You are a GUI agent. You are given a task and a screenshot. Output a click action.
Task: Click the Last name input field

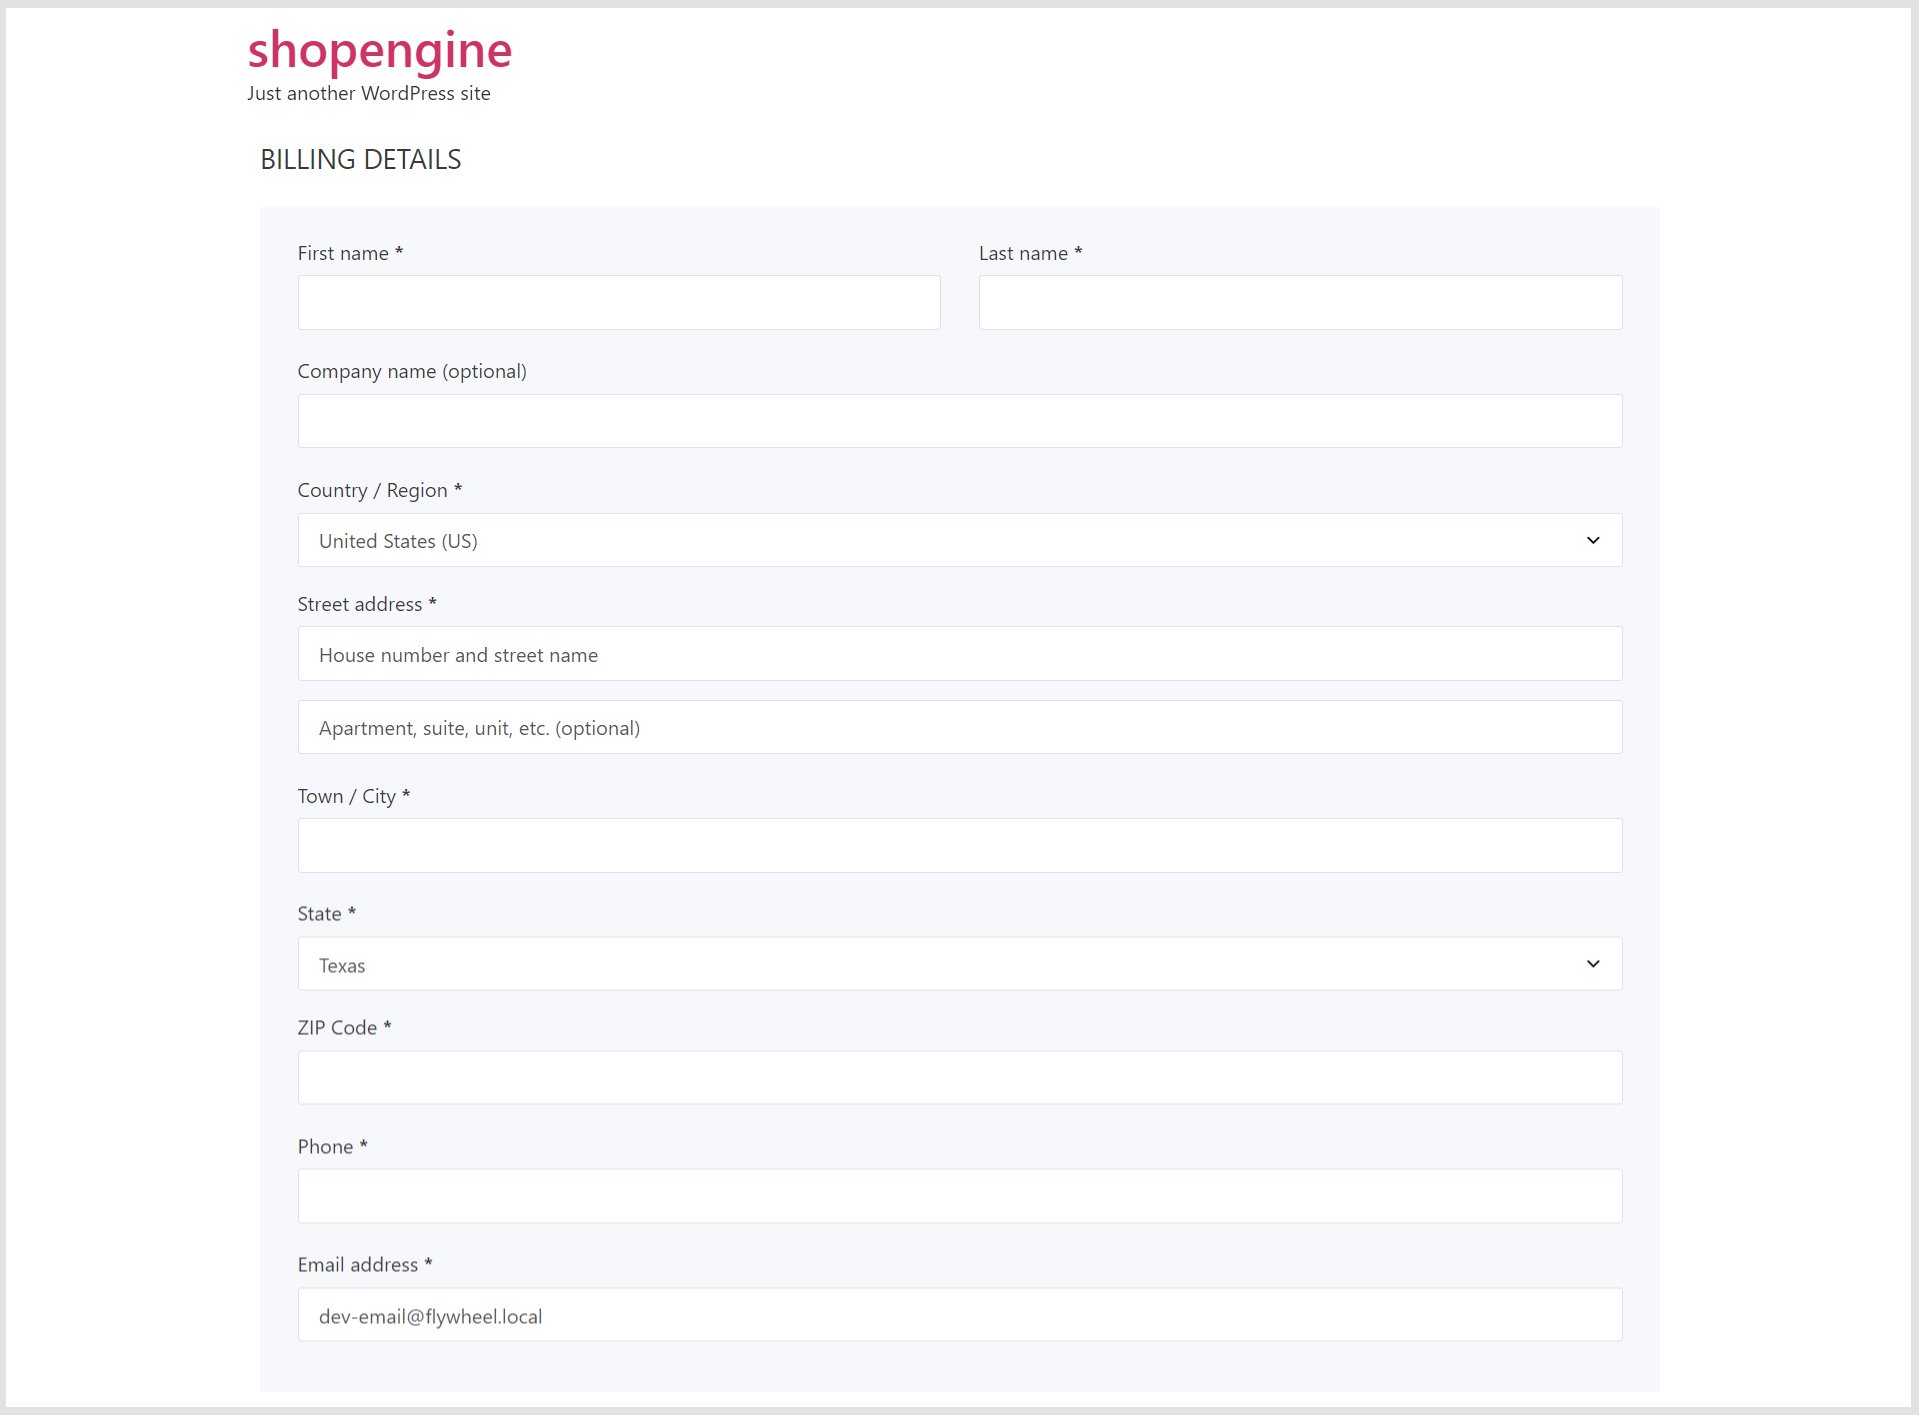pyautogui.click(x=1300, y=301)
